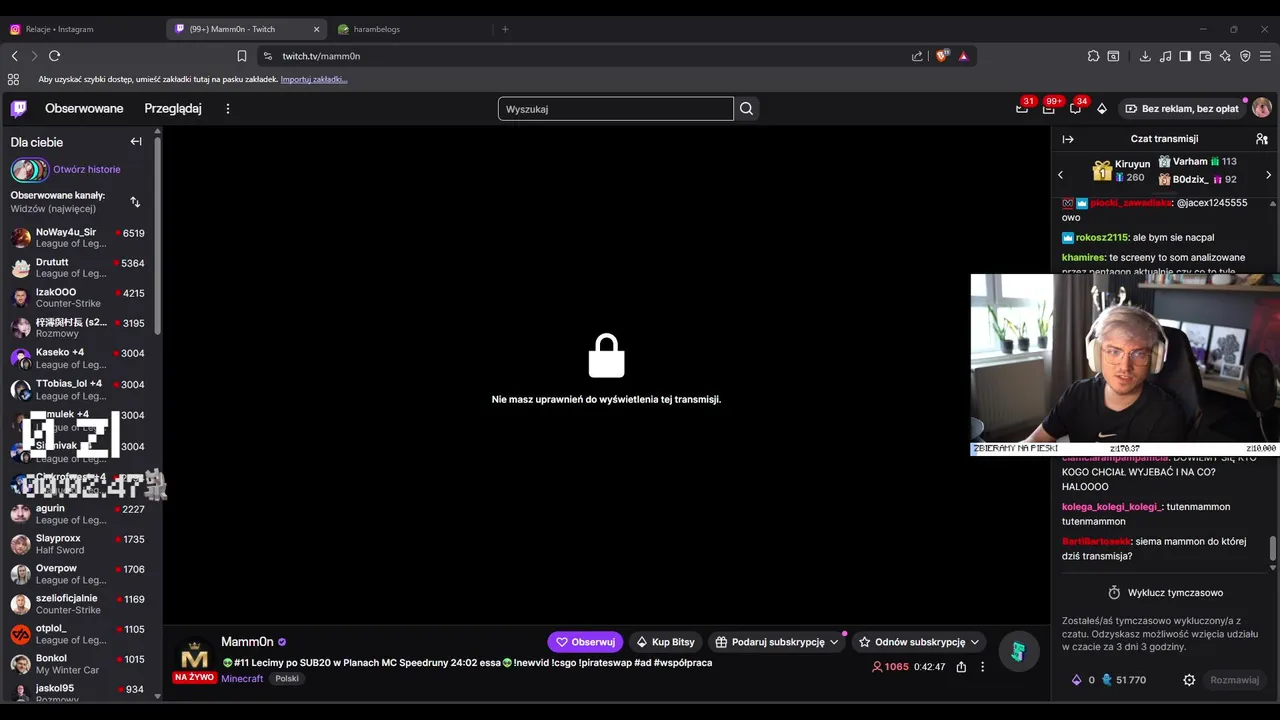Click Bez reklam, bez opłat button
The height and width of the screenshot is (720, 1280).
pyautogui.click(x=1182, y=109)
